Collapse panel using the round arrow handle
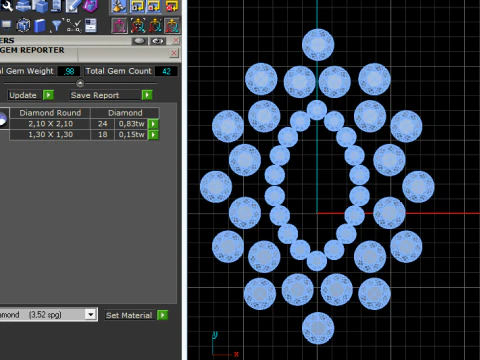480x360 pixels. tap(80, 83)
